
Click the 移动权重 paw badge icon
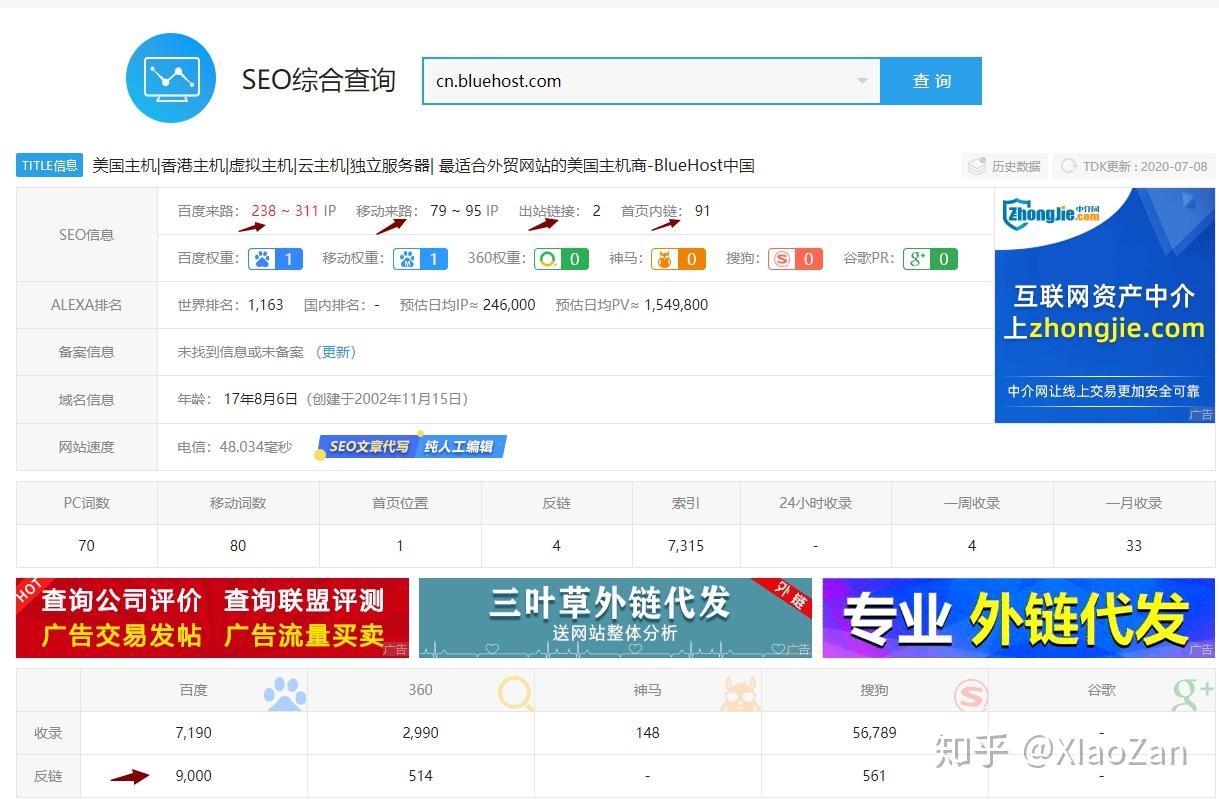[420, 259]
